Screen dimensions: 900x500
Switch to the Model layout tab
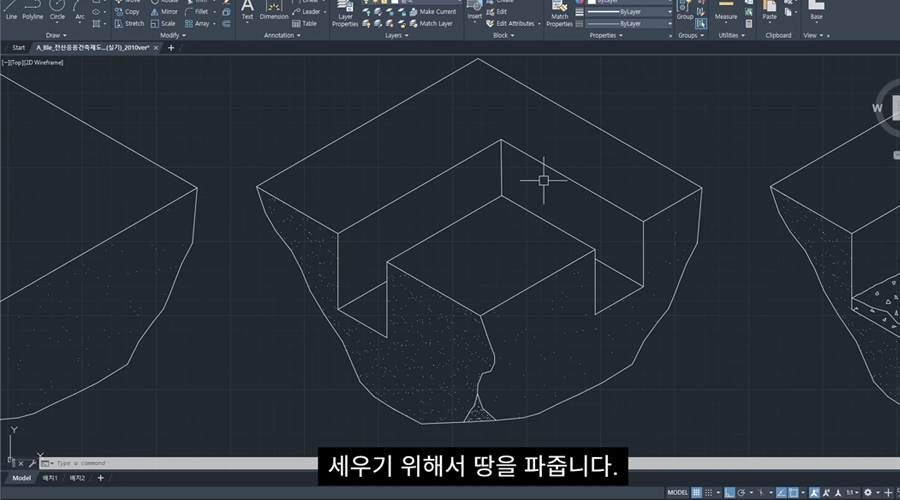click(x=21, y=478)
